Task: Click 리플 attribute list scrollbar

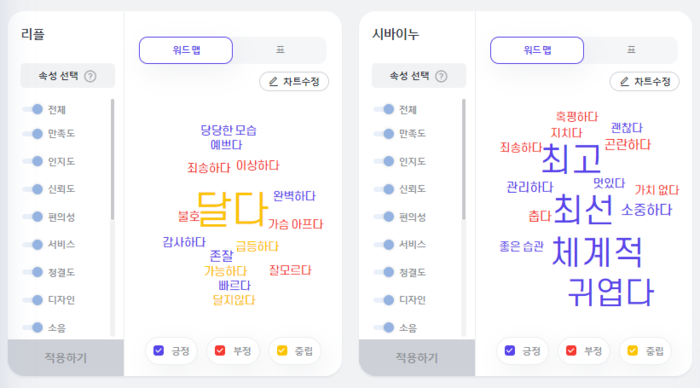Action: tap(112, 159)
